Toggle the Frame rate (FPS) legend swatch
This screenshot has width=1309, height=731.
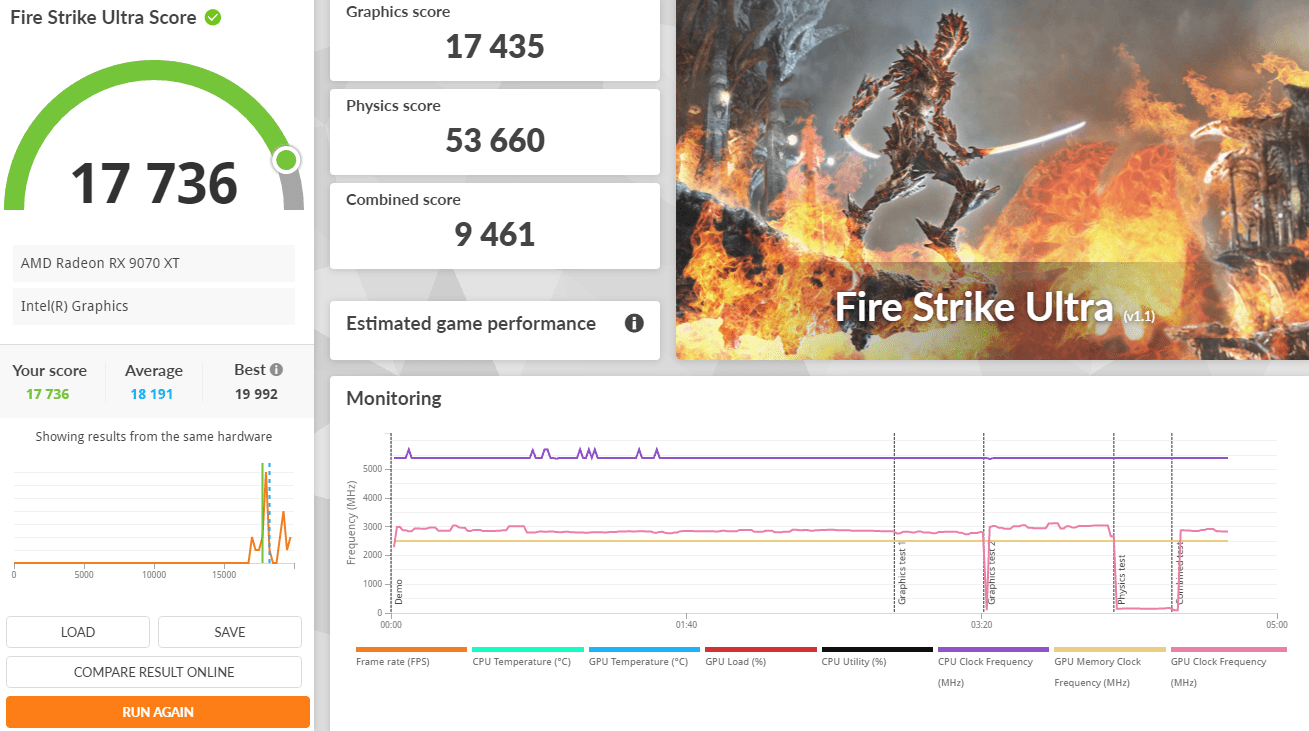(411, 649)
